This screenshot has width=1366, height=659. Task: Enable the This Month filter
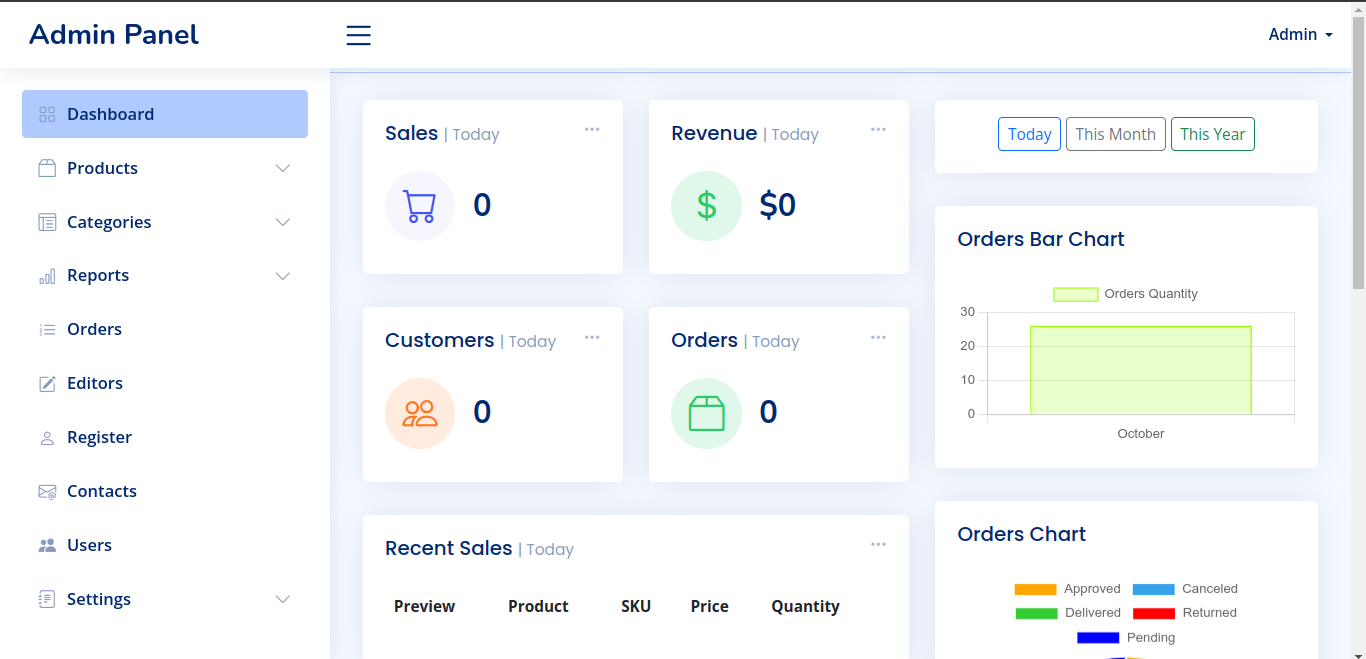(x=1115, y=134)
